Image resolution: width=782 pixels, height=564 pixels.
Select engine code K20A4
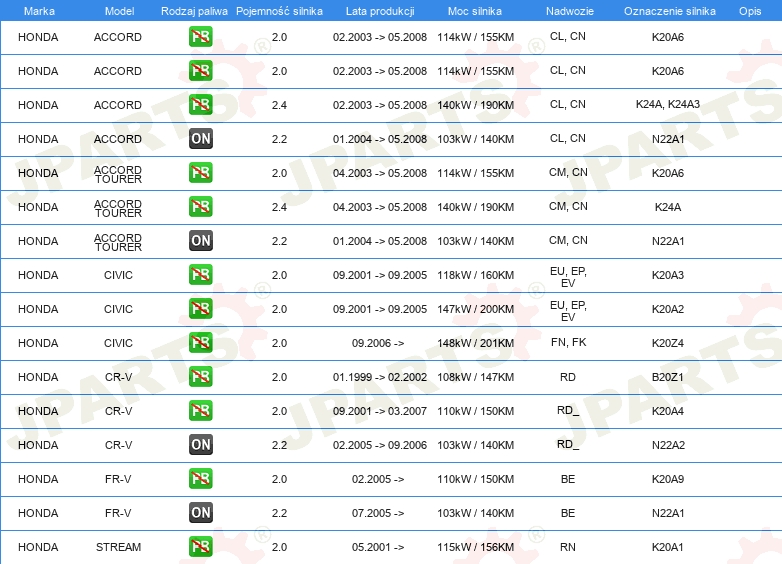[x=668, y=411]
